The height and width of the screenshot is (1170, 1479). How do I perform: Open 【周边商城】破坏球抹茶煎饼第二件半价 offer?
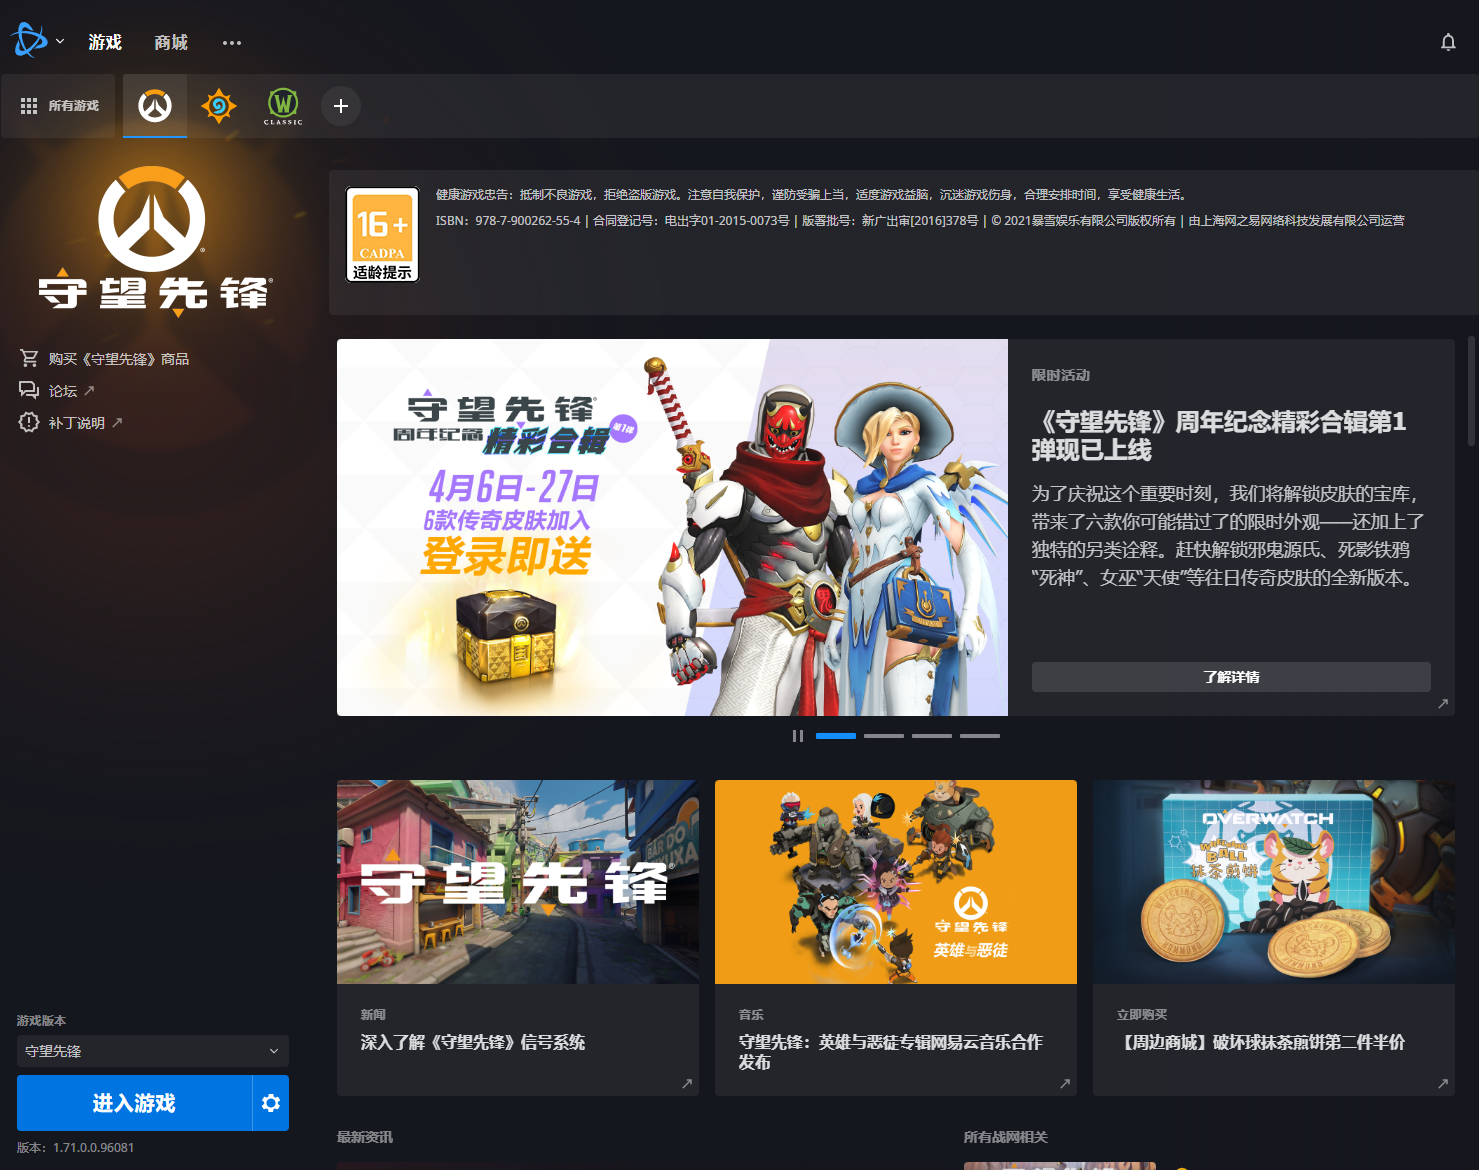coord(1261,1042)
